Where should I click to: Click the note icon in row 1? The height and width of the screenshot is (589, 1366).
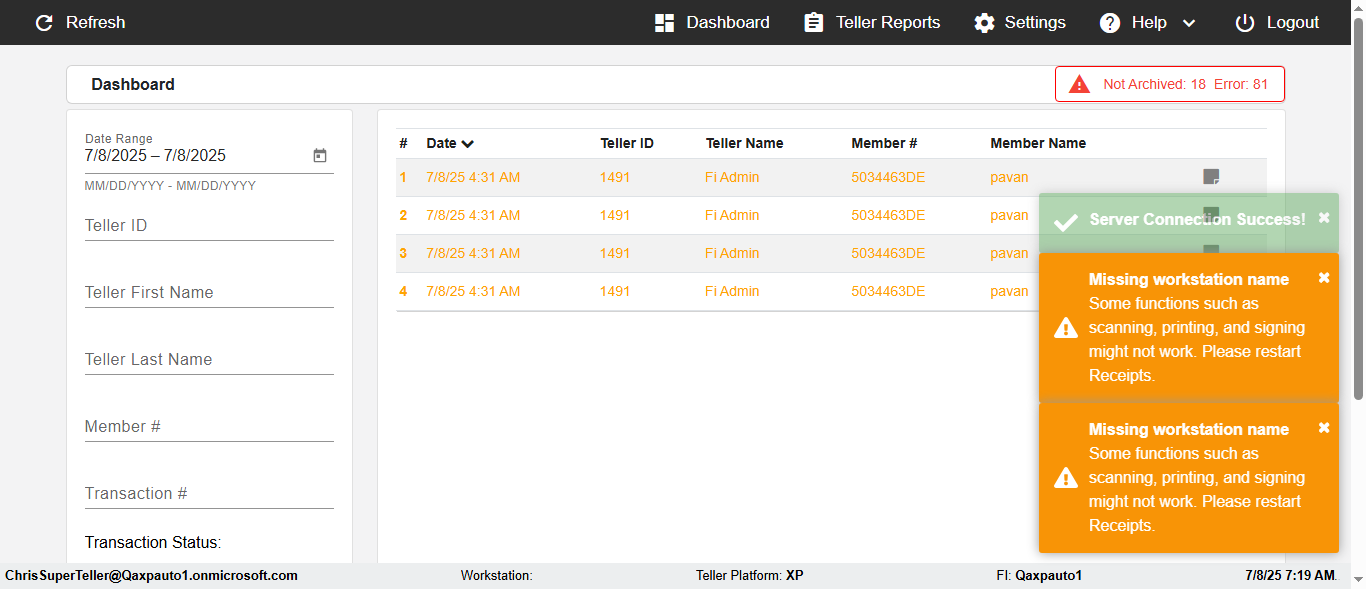[1211, 177]
